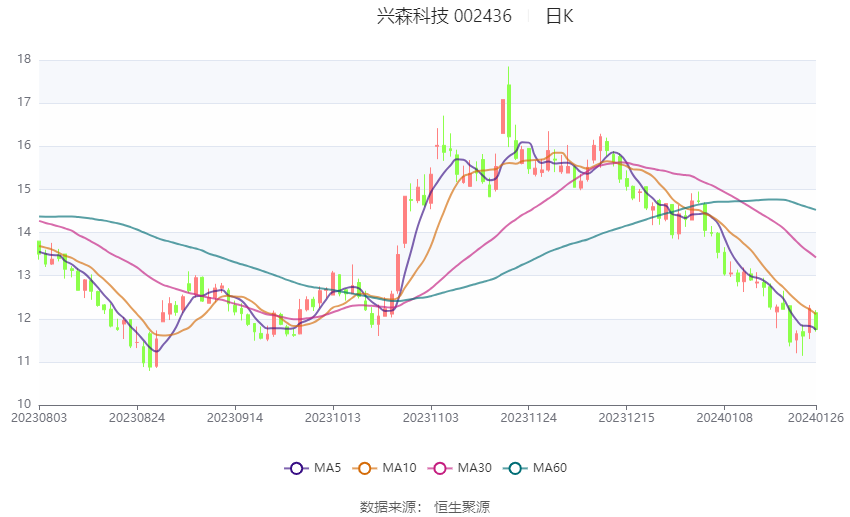Select the 20231103 date on the x-axis
850x517 pixels.
429,417
